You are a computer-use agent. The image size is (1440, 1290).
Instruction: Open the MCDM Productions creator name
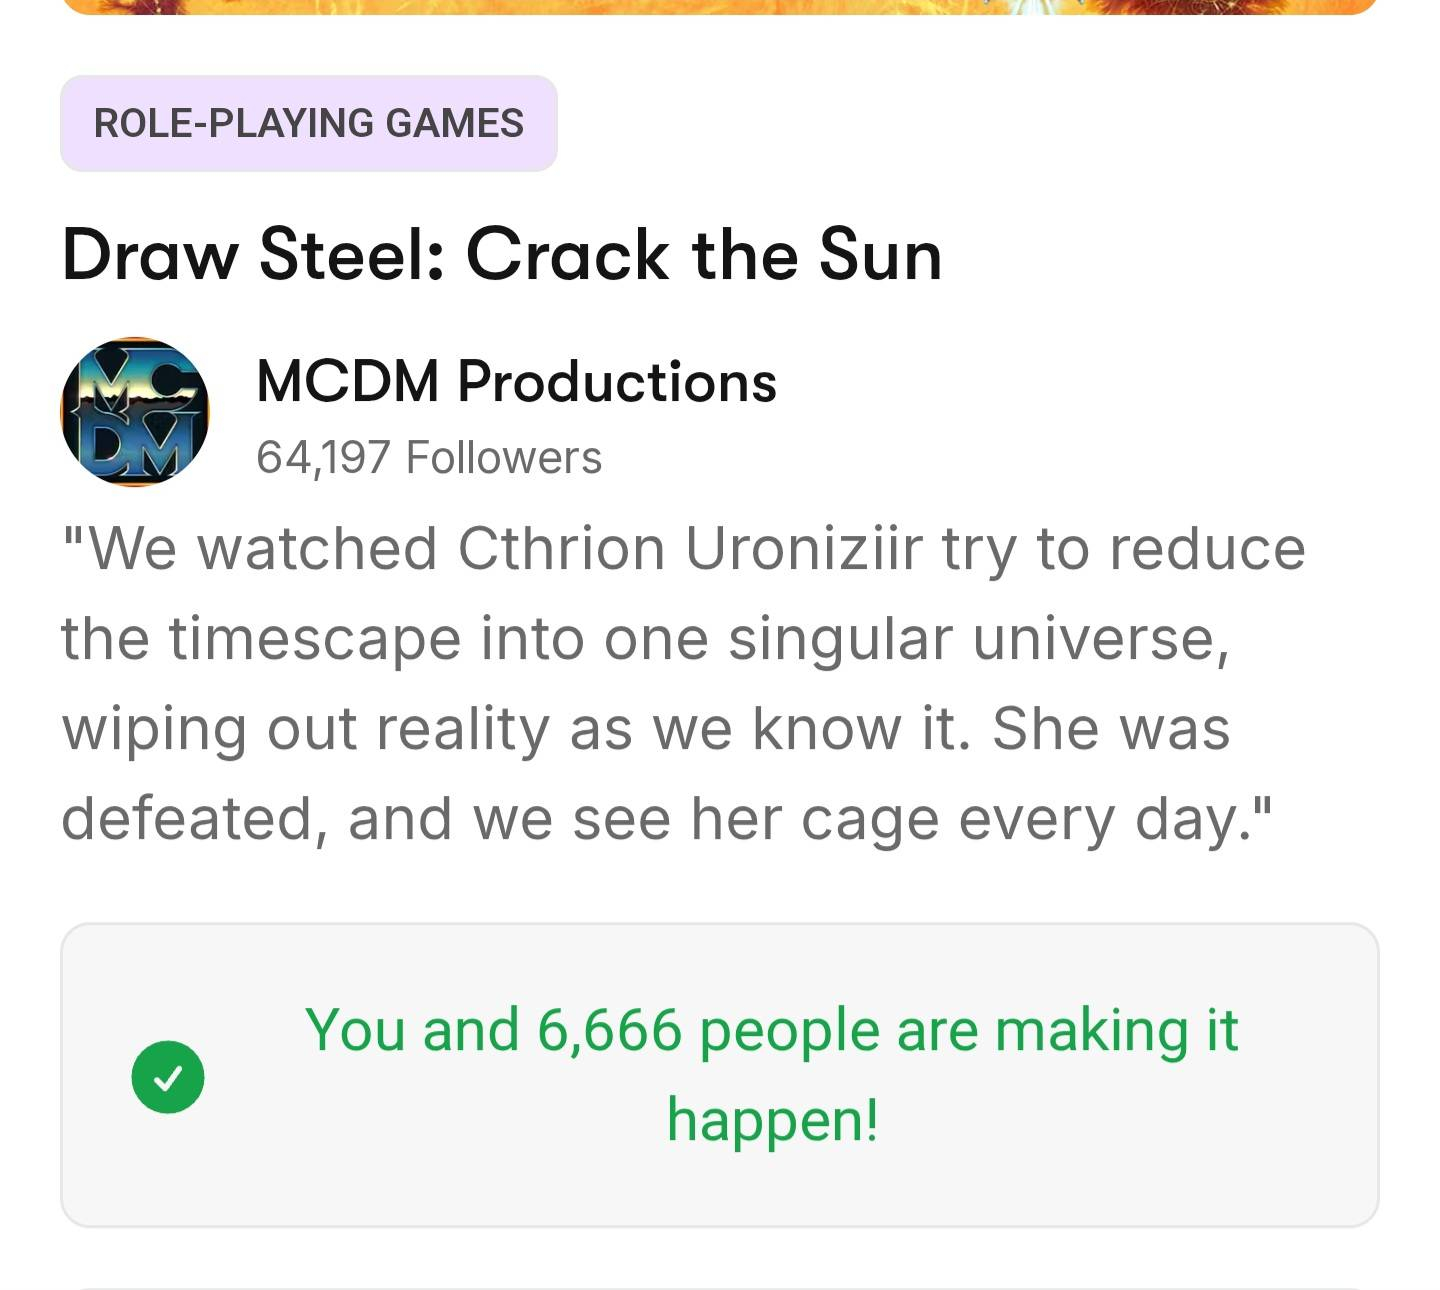tap(516, 381)
